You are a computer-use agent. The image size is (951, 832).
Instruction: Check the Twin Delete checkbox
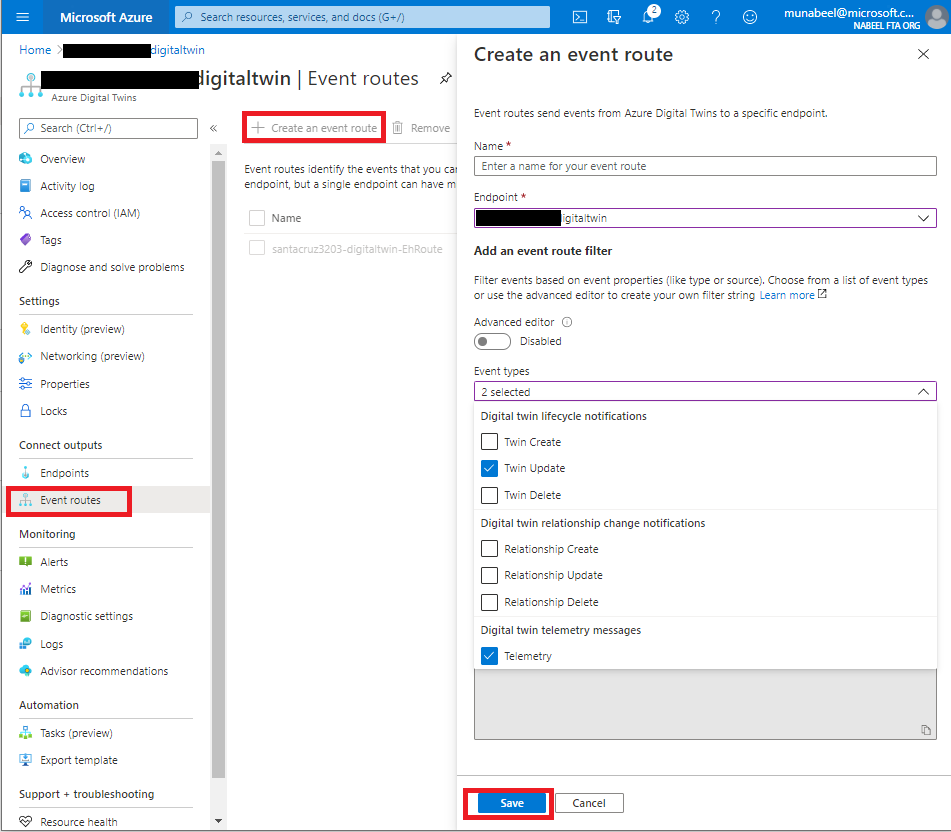489,495
